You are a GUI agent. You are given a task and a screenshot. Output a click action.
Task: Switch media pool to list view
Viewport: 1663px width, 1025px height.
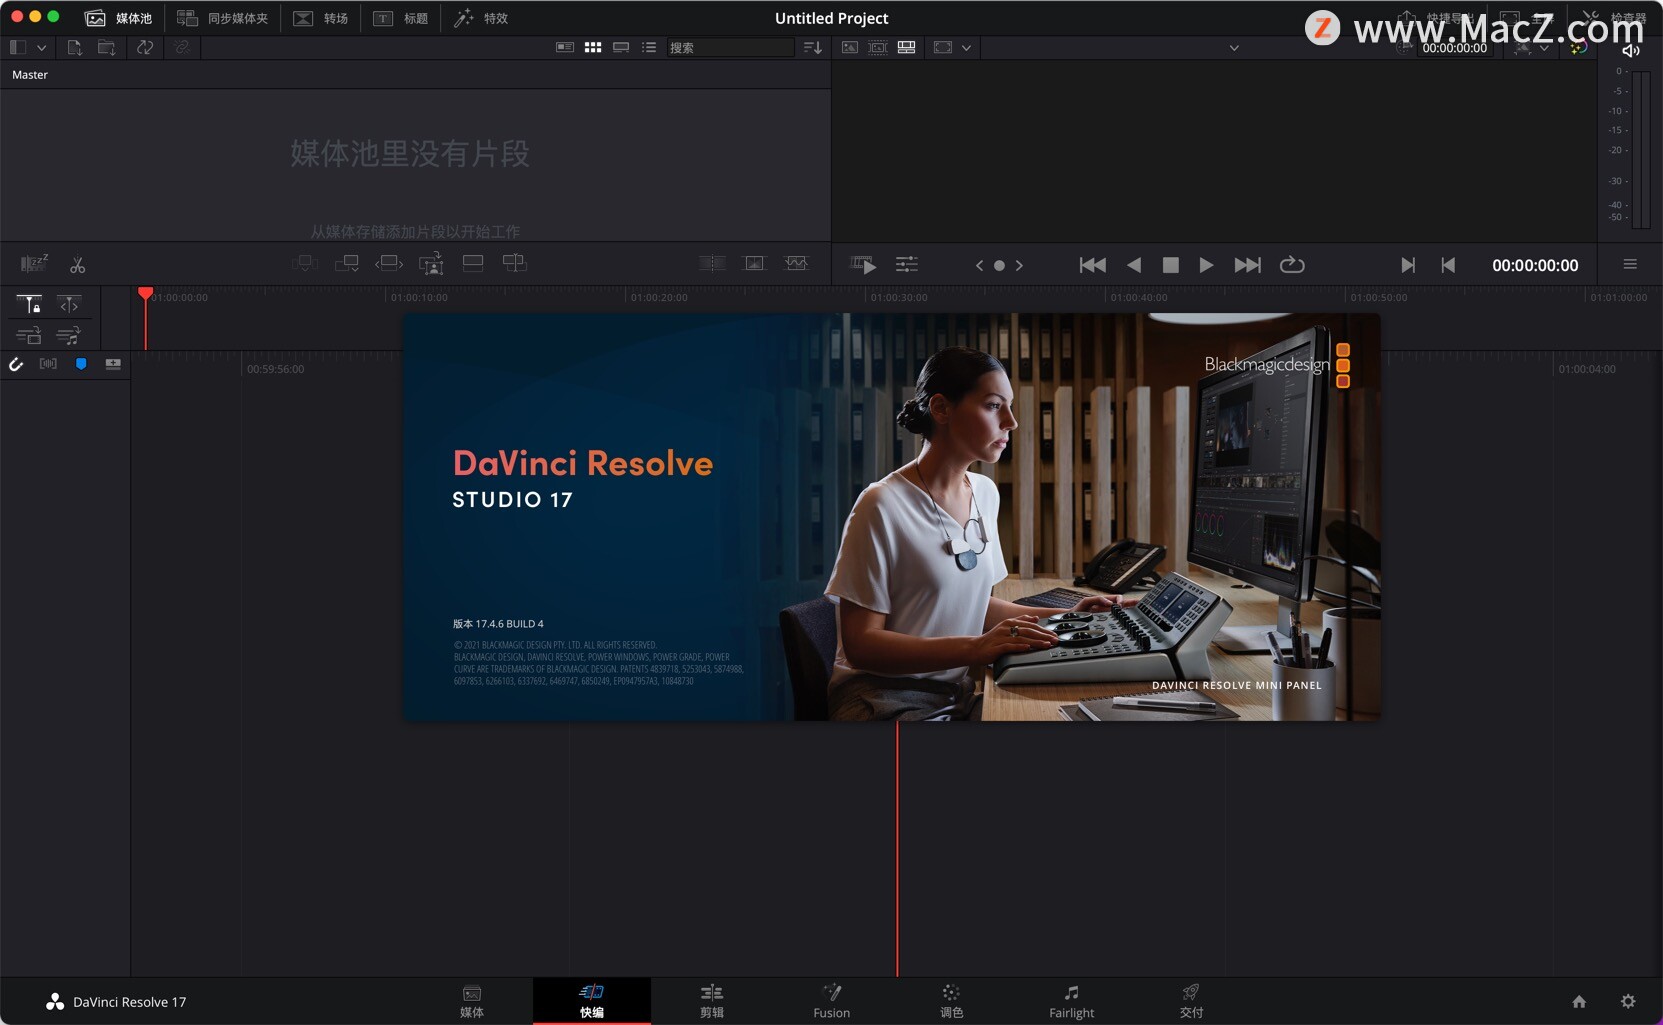[649, 47]
